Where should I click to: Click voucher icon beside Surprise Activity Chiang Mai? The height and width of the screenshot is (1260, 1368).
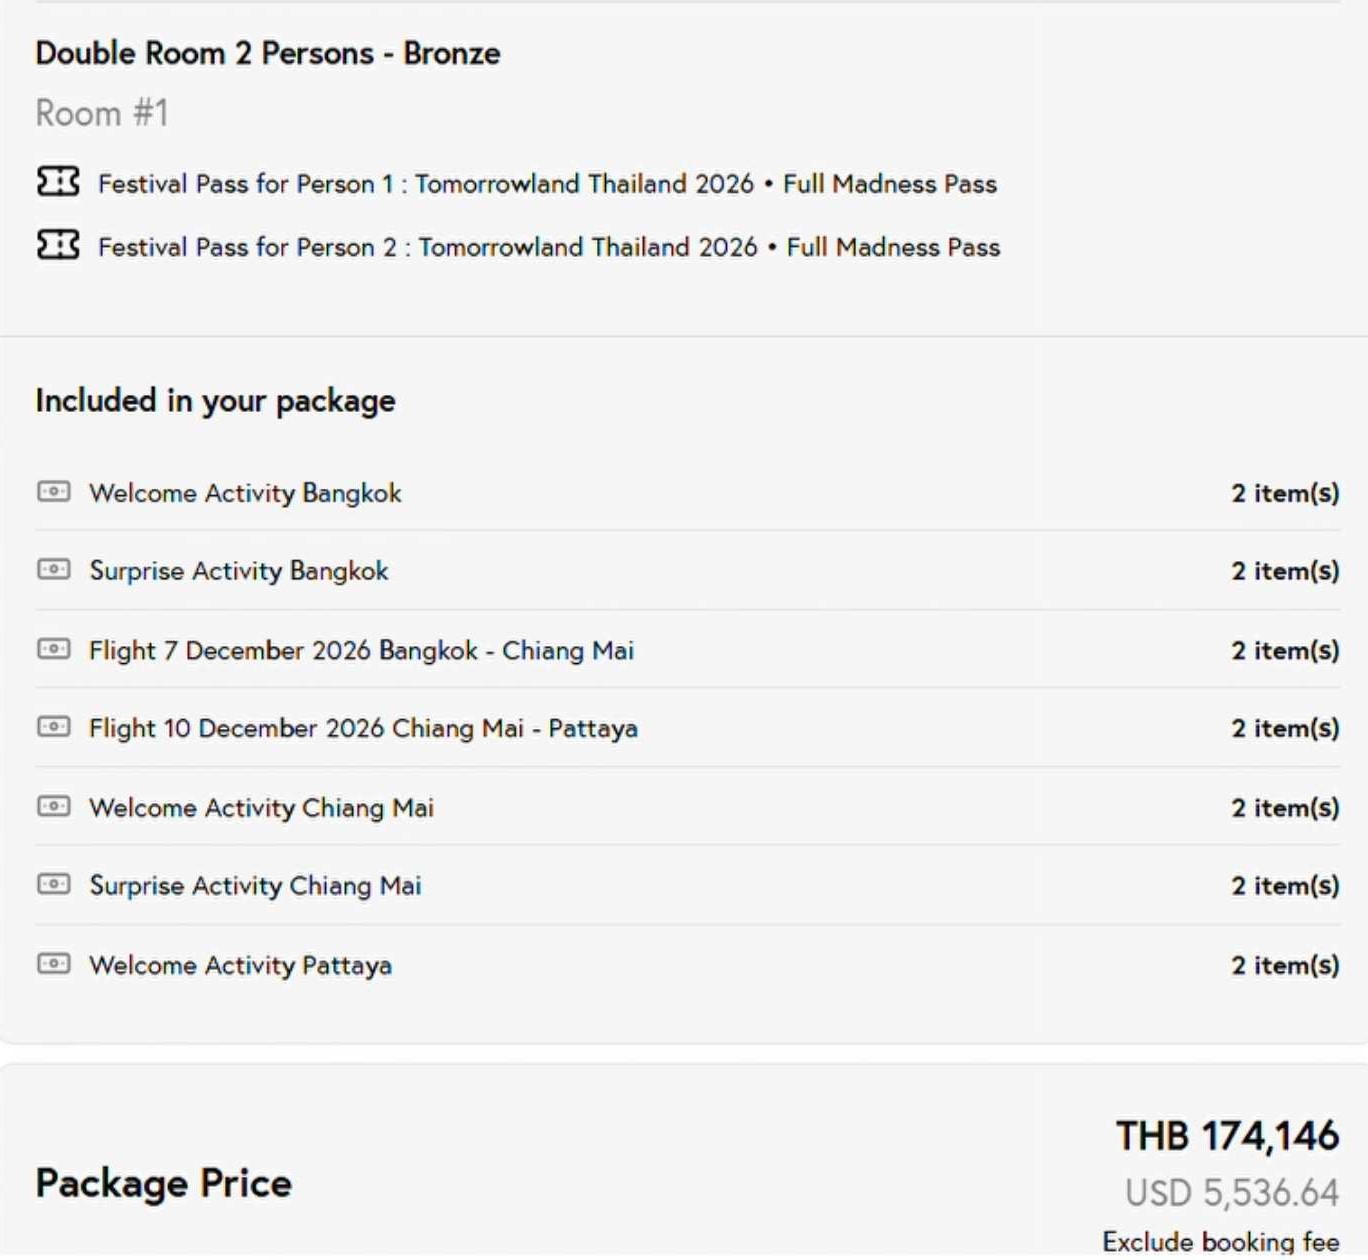coord(54,884)
